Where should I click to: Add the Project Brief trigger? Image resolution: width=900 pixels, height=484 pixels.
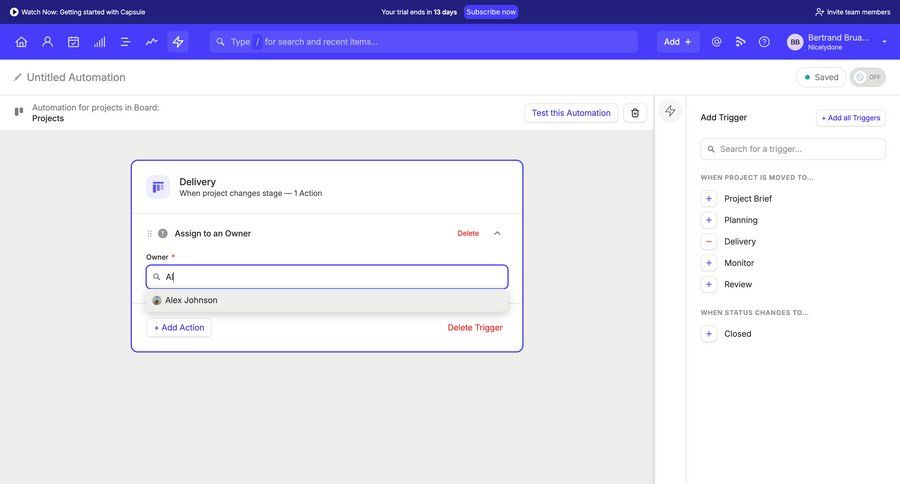tap(709, 199)
